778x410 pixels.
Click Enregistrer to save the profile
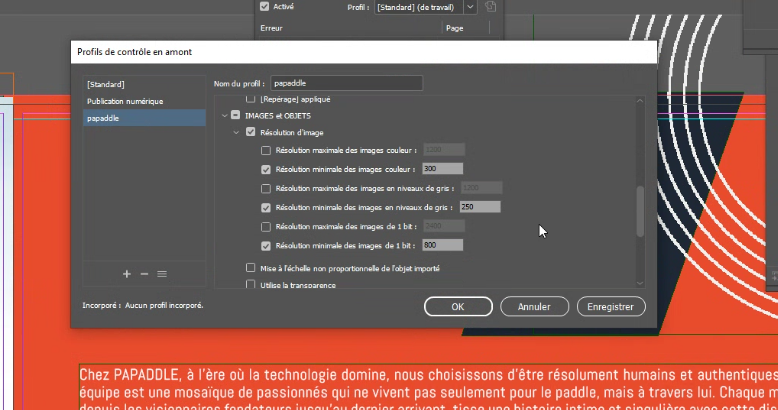click(610, 306)
